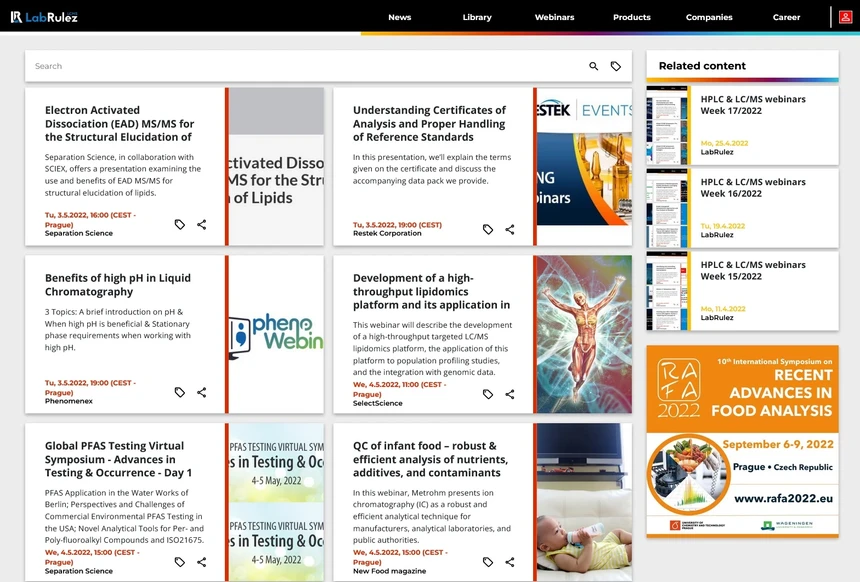Click tag icon on Global PFAS Testing card
The width and height of the screenshot is (860, 582).
click(179, 562)
